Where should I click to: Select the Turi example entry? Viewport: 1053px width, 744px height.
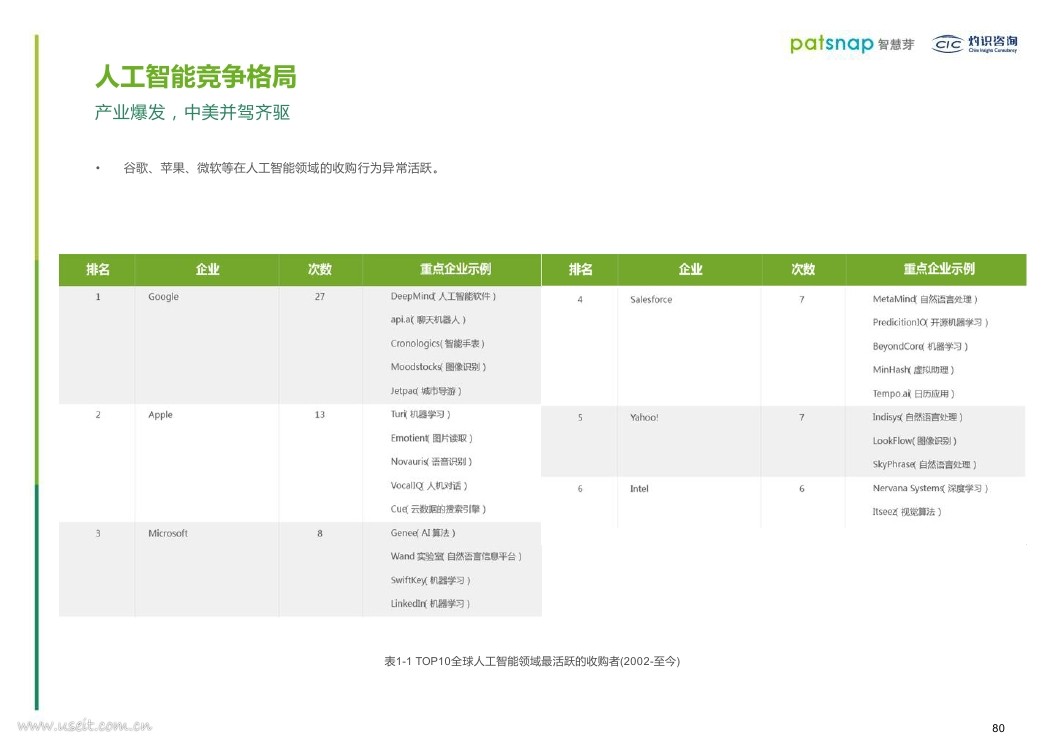420,414
